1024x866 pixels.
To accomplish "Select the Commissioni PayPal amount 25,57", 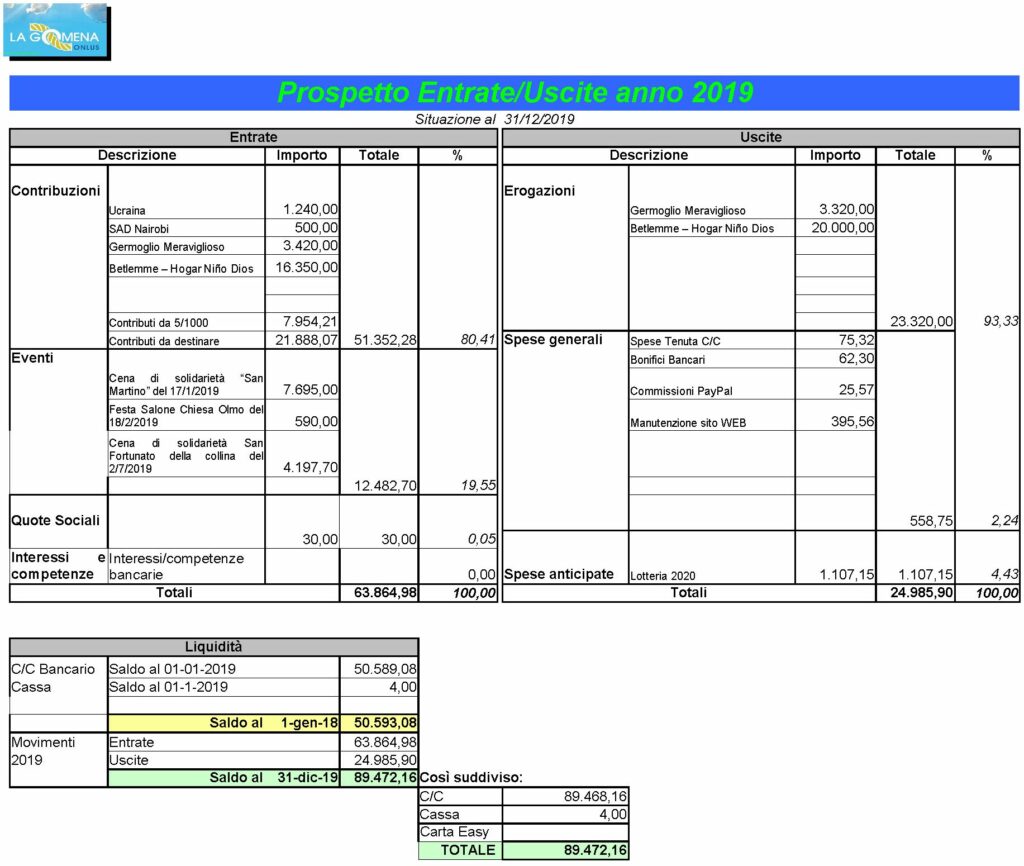I will pos(835,390).
